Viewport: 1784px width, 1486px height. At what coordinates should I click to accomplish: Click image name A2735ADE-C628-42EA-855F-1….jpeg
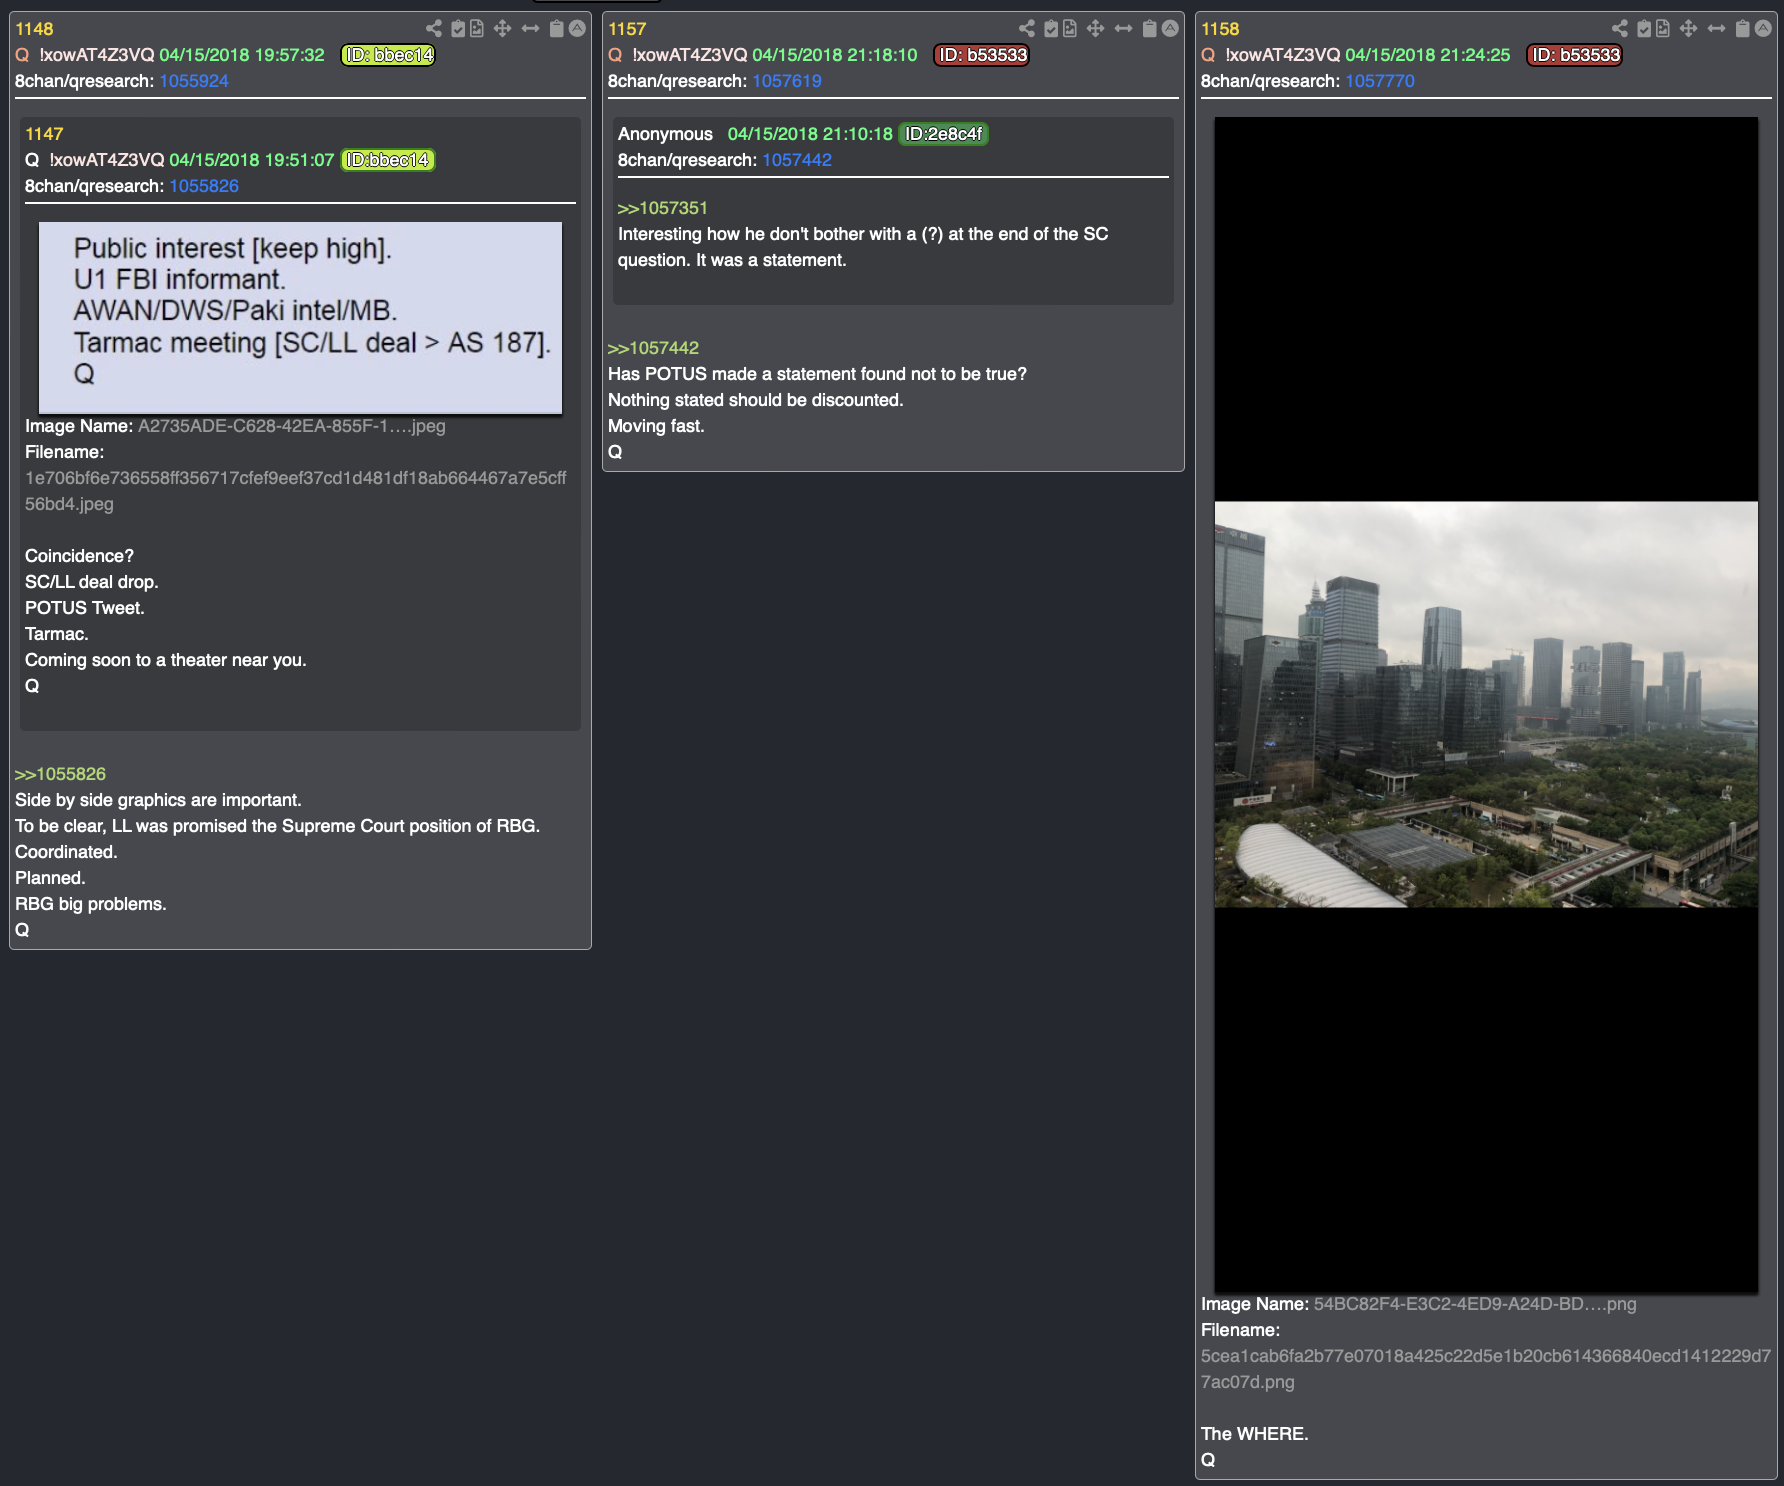tap(292, 426)
